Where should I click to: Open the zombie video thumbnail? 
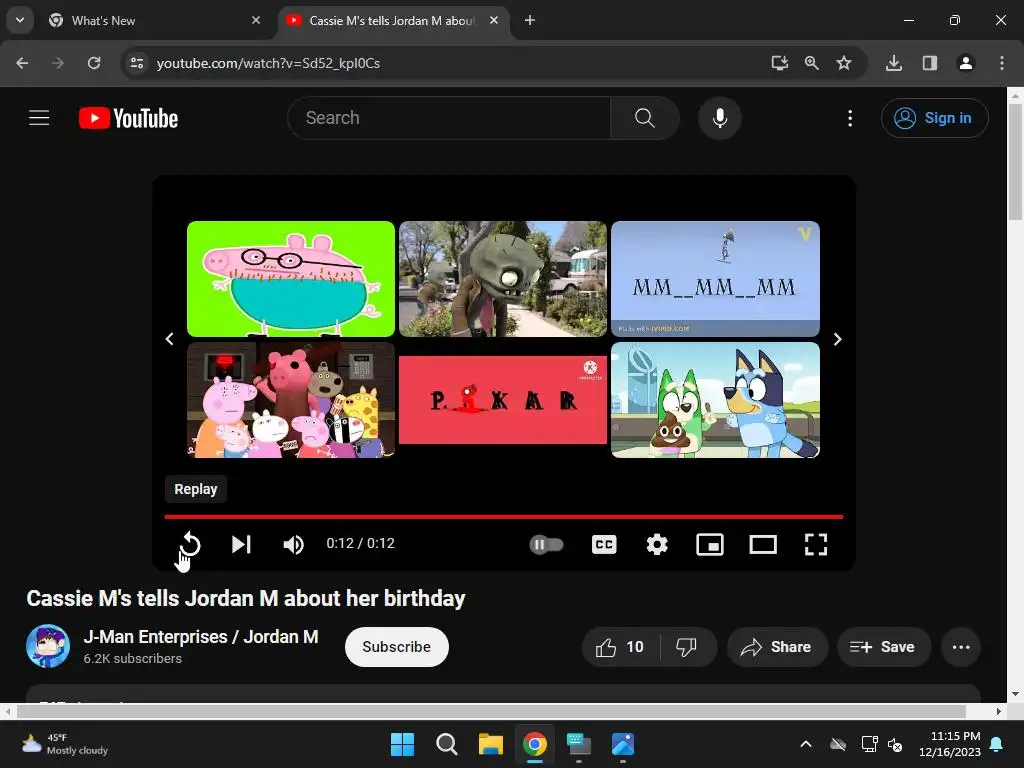click(x=503, y=279)
